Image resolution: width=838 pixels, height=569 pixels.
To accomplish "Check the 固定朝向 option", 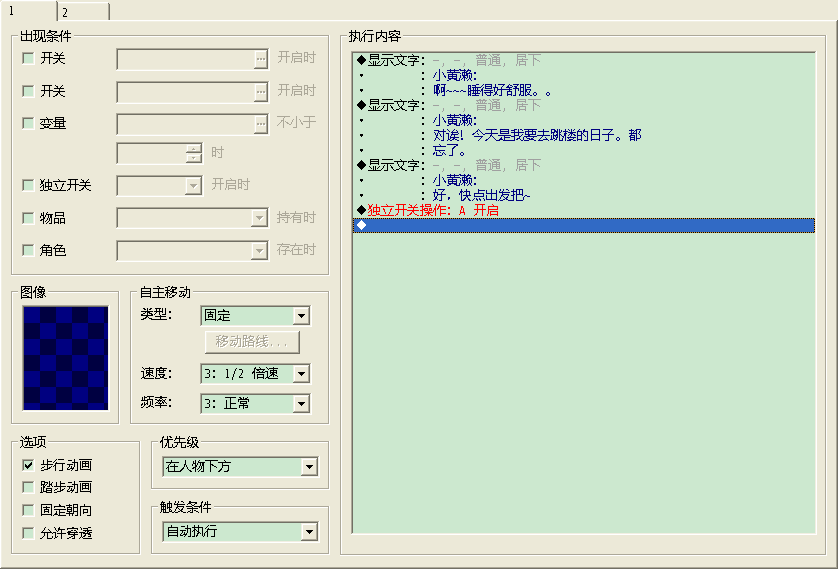I will (28, 510).
